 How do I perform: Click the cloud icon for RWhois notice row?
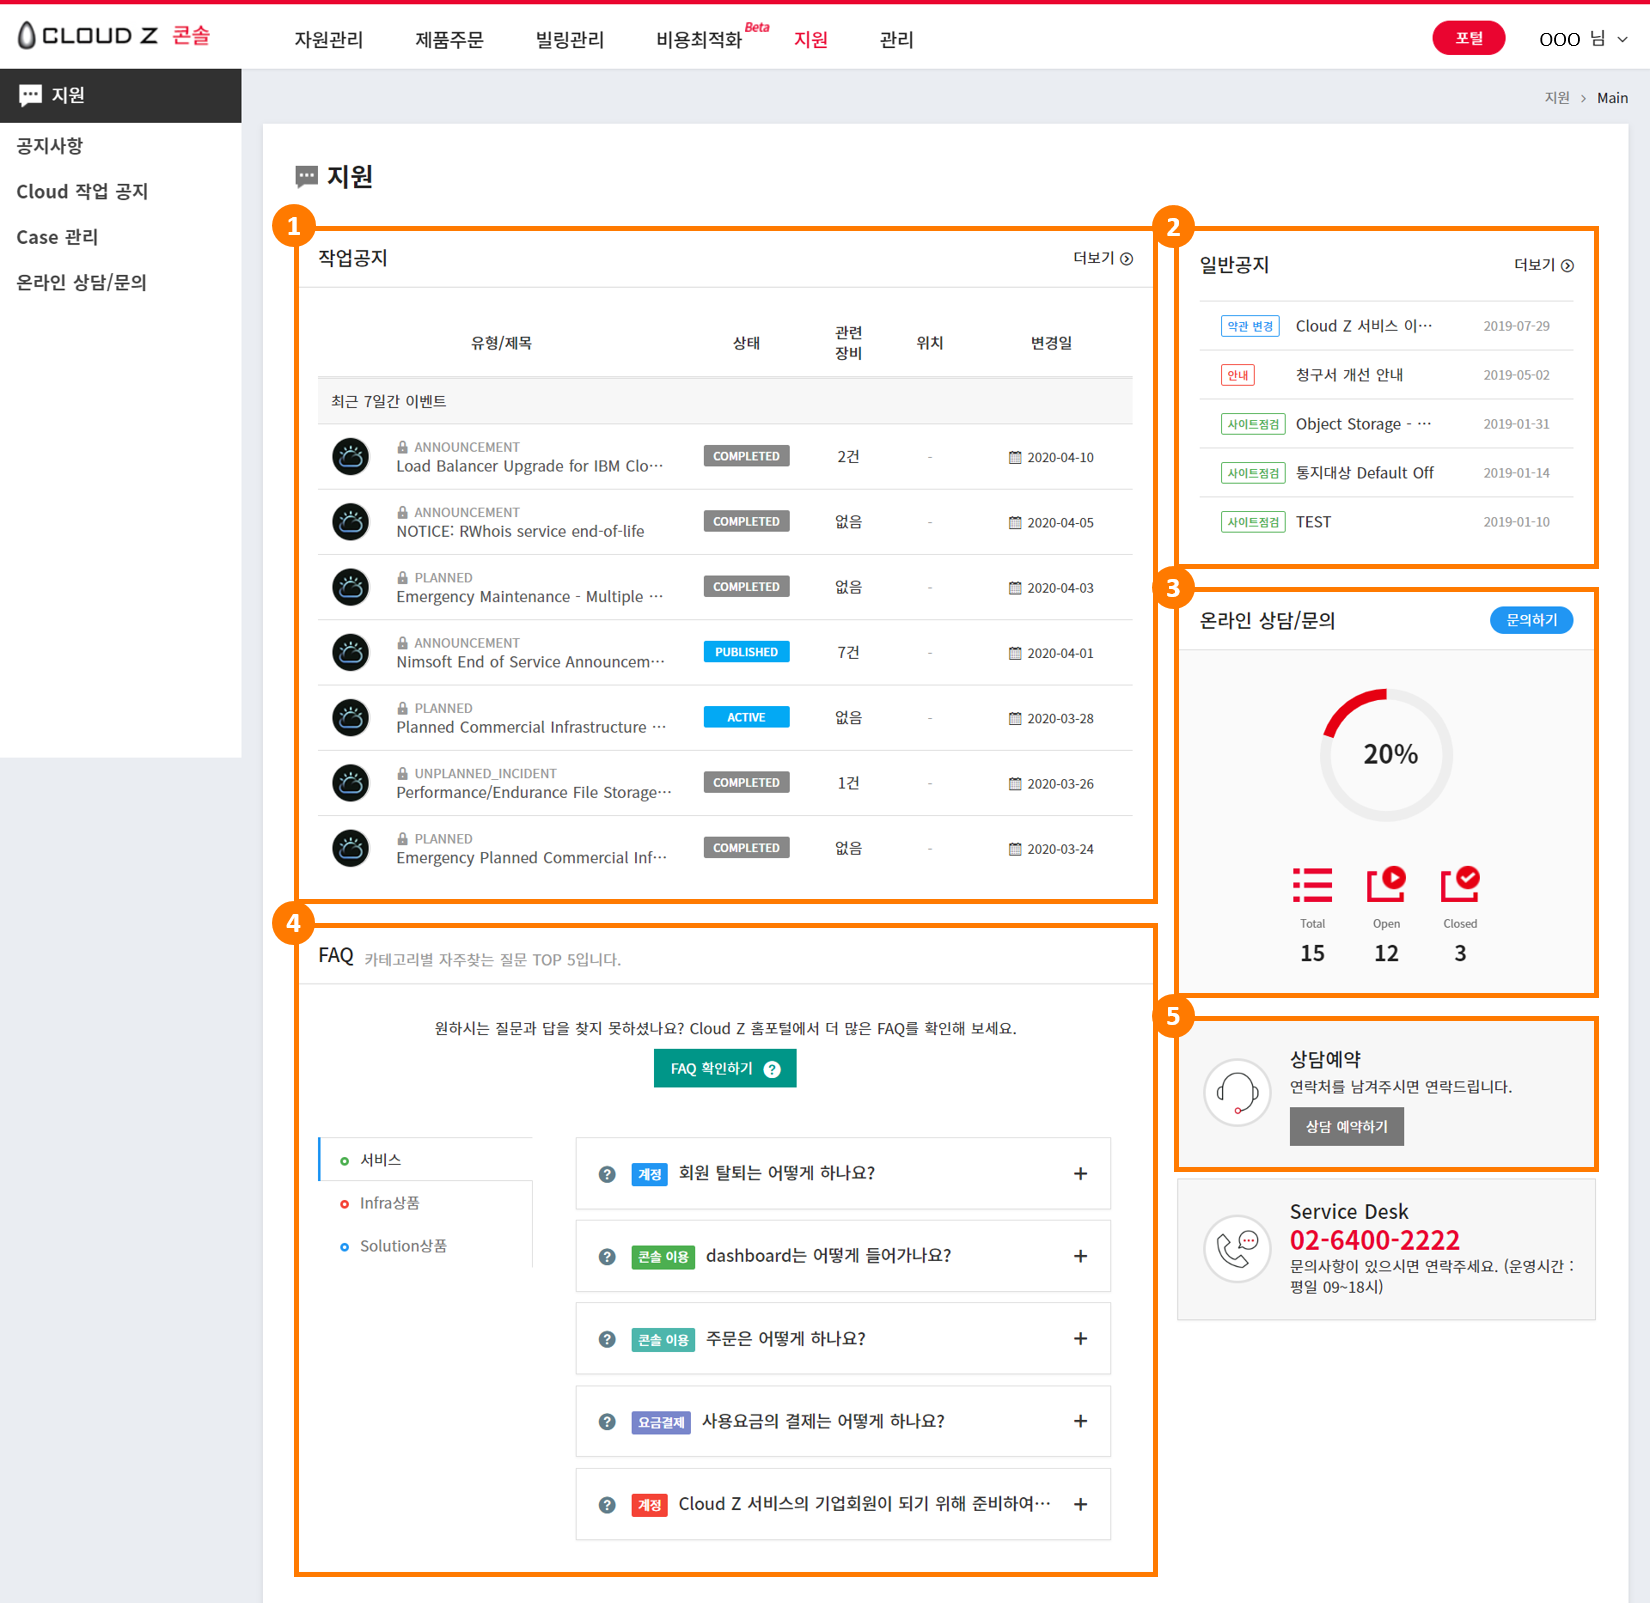click(x=351, y=522)
